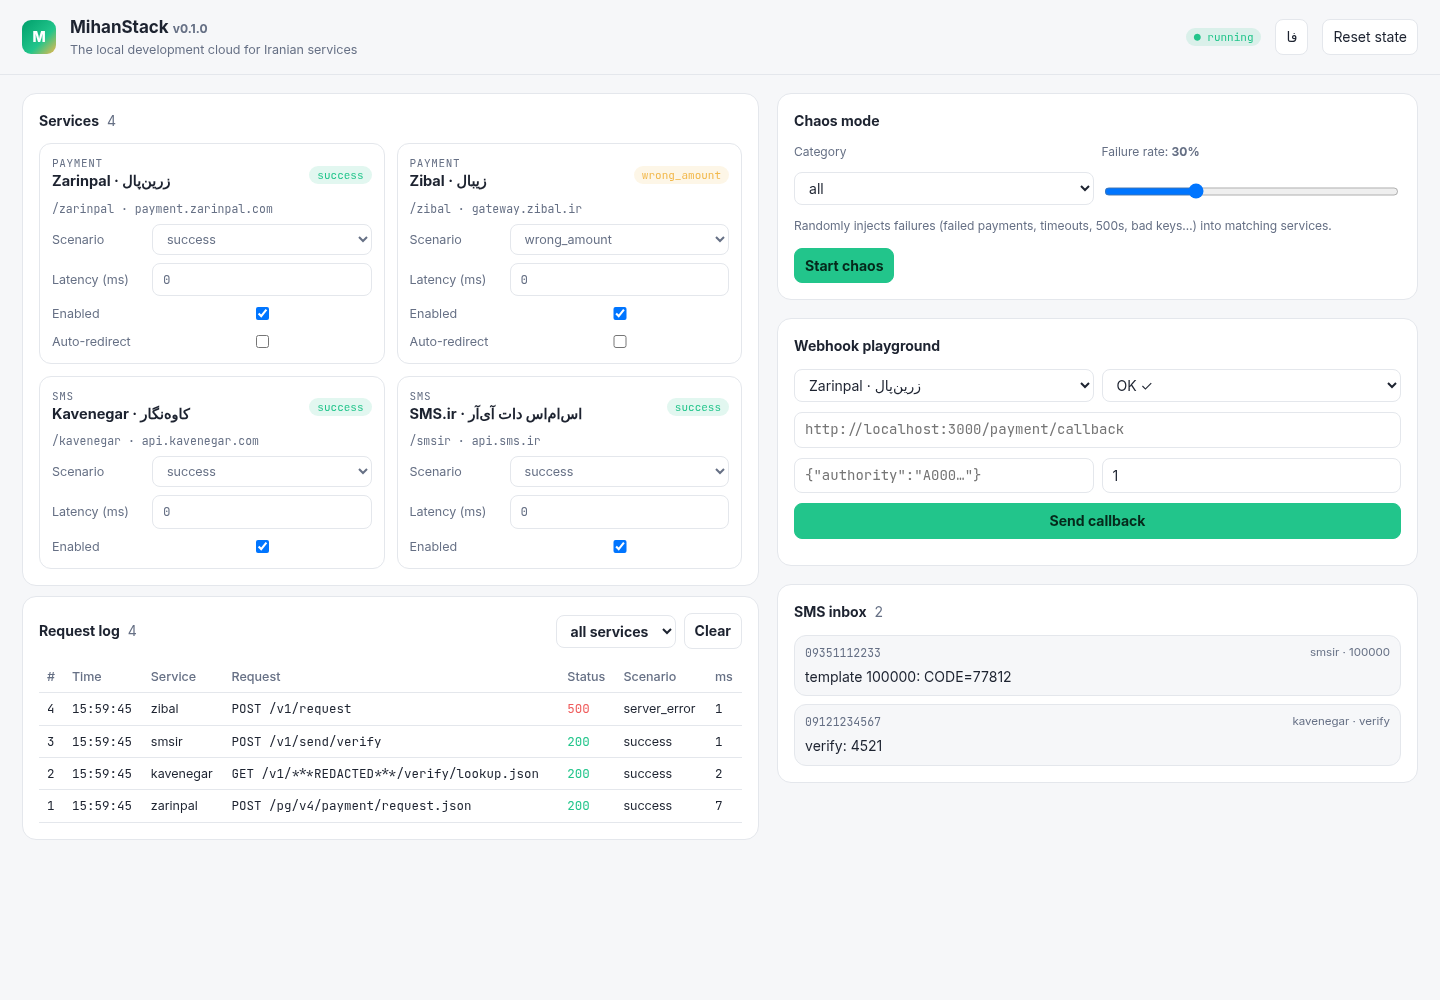
Task: Toggle Zibal Enabled checkbox
Action: click(x=620, y=314)
